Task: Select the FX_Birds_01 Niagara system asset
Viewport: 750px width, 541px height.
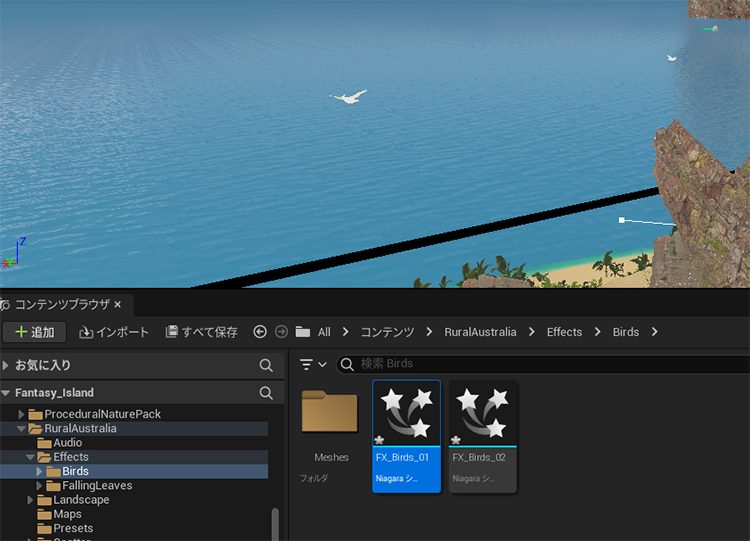Action: pyautogui.click(x=406, y=435)
